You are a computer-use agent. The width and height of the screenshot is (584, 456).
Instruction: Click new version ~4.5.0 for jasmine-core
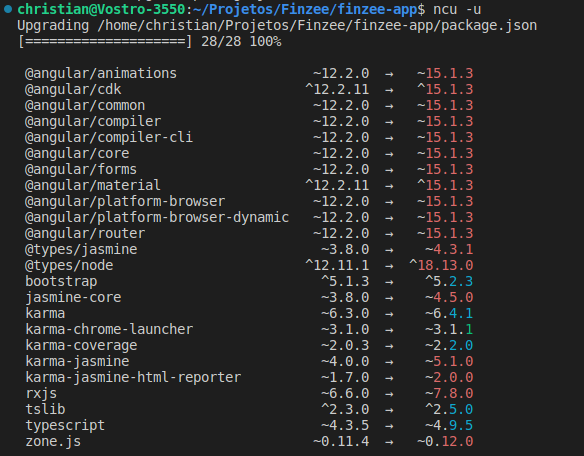pos(449,298)
